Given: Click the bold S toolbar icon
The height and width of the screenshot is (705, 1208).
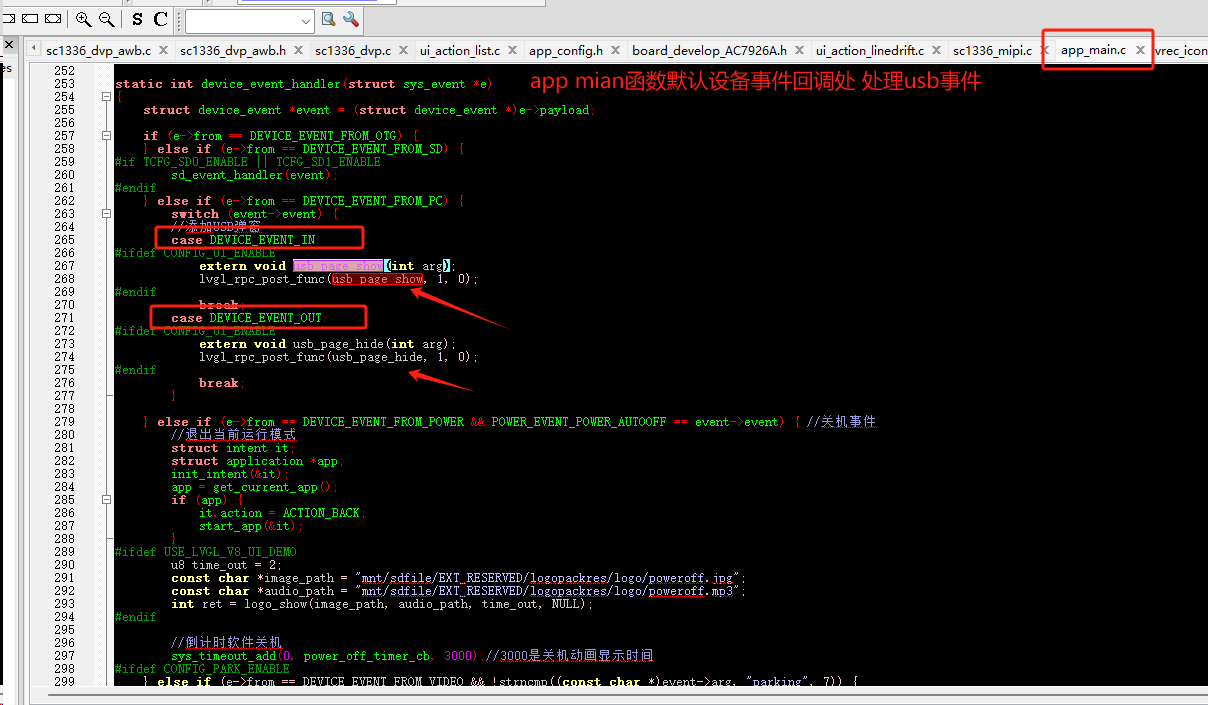Looking at the screenshot, I should pyautogui.click(x=137, y=19).
